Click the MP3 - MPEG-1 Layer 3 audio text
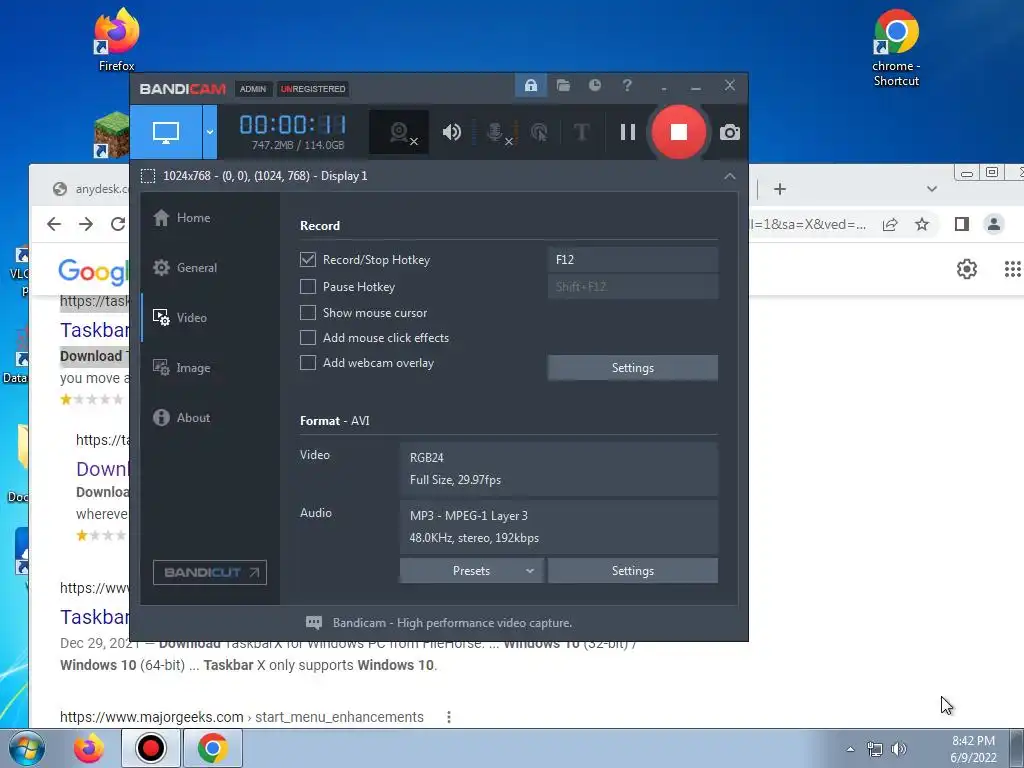This screenshot has height=768, width=1024. (468, 516)
